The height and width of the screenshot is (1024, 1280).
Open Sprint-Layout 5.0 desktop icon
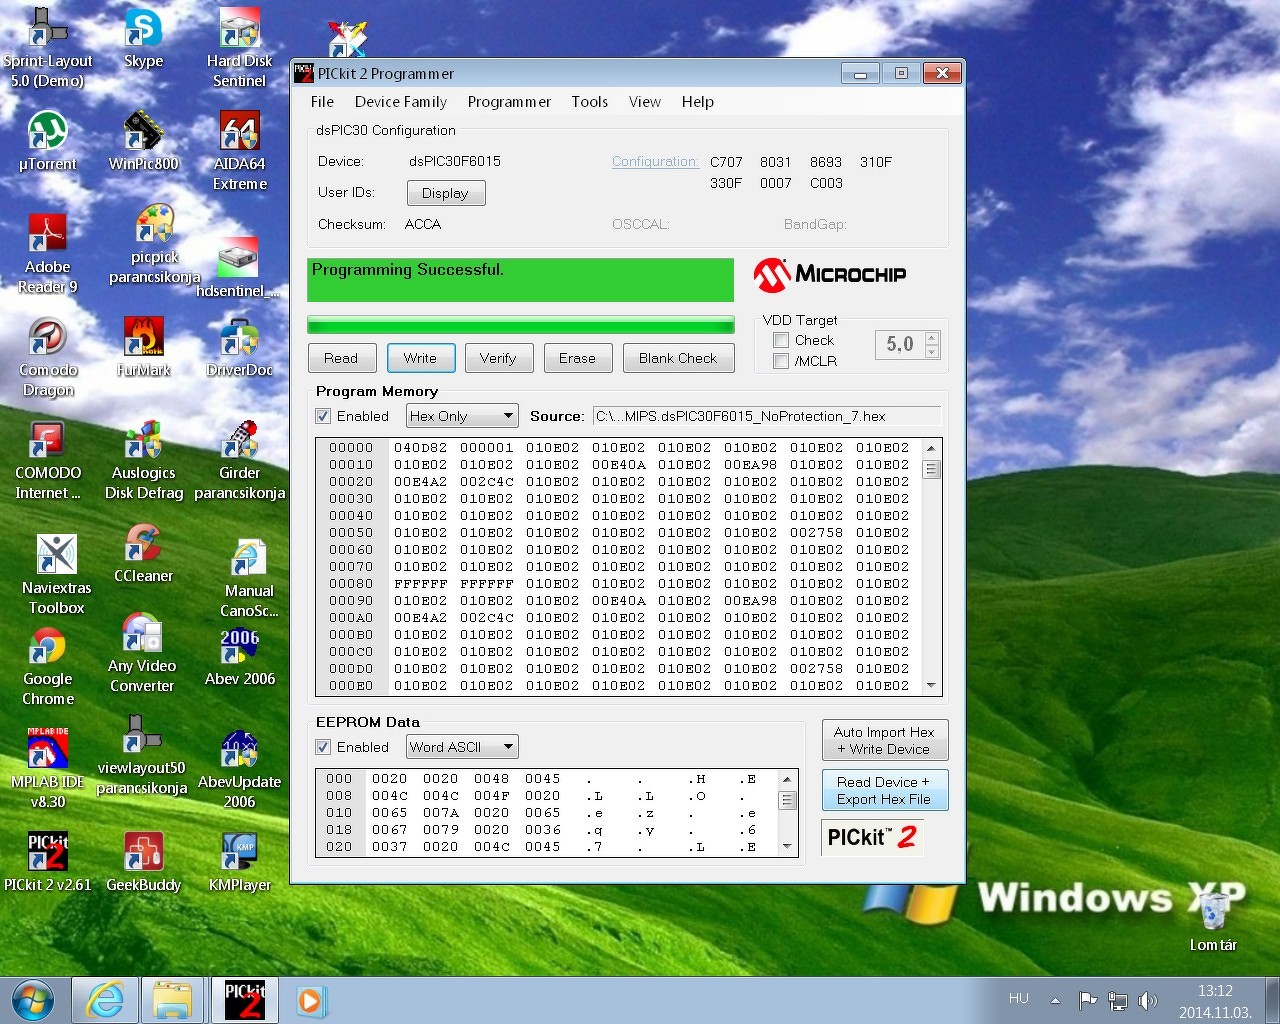tap(47, 47)
